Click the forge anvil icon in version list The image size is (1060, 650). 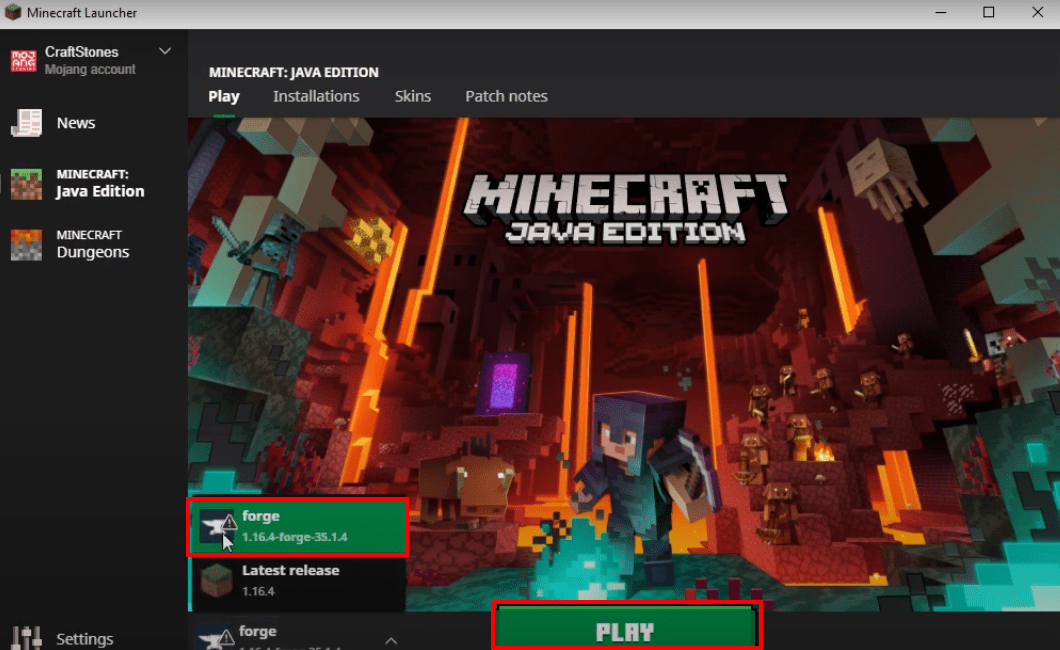pos(218,526)
